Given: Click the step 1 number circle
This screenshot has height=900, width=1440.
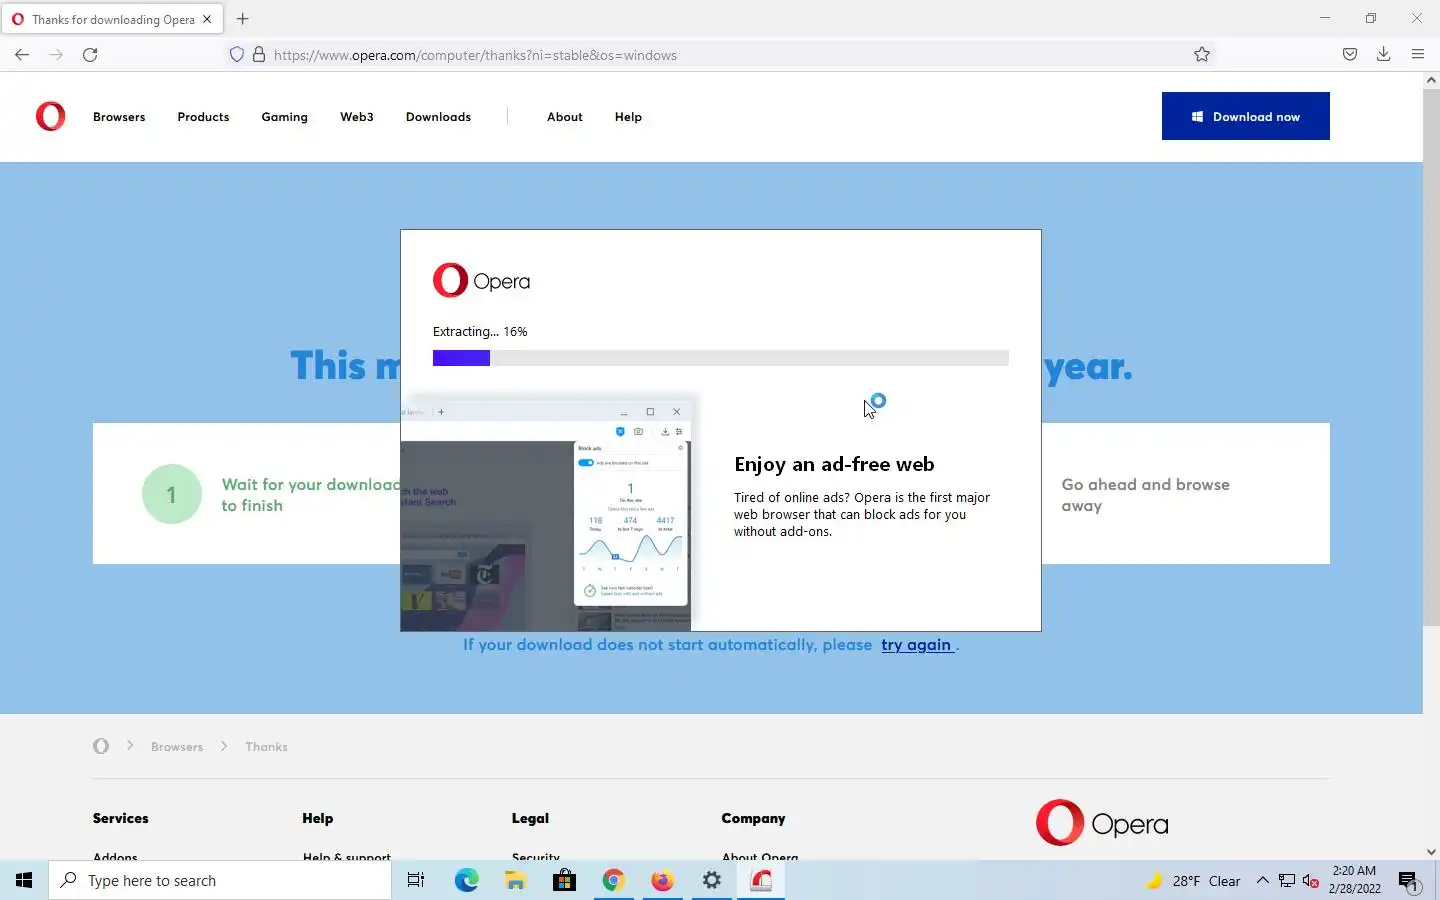Looking at the screenshot, I should (x=171, y=494).
